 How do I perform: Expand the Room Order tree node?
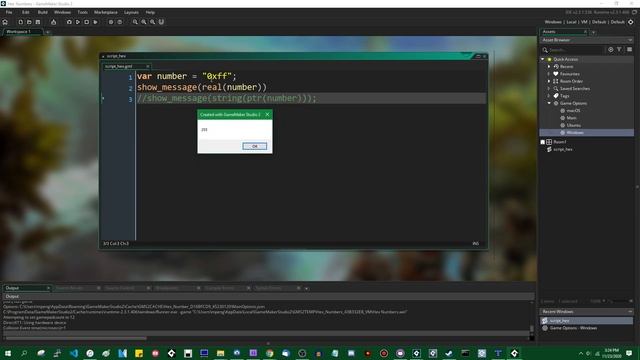(x=549, y=81)
